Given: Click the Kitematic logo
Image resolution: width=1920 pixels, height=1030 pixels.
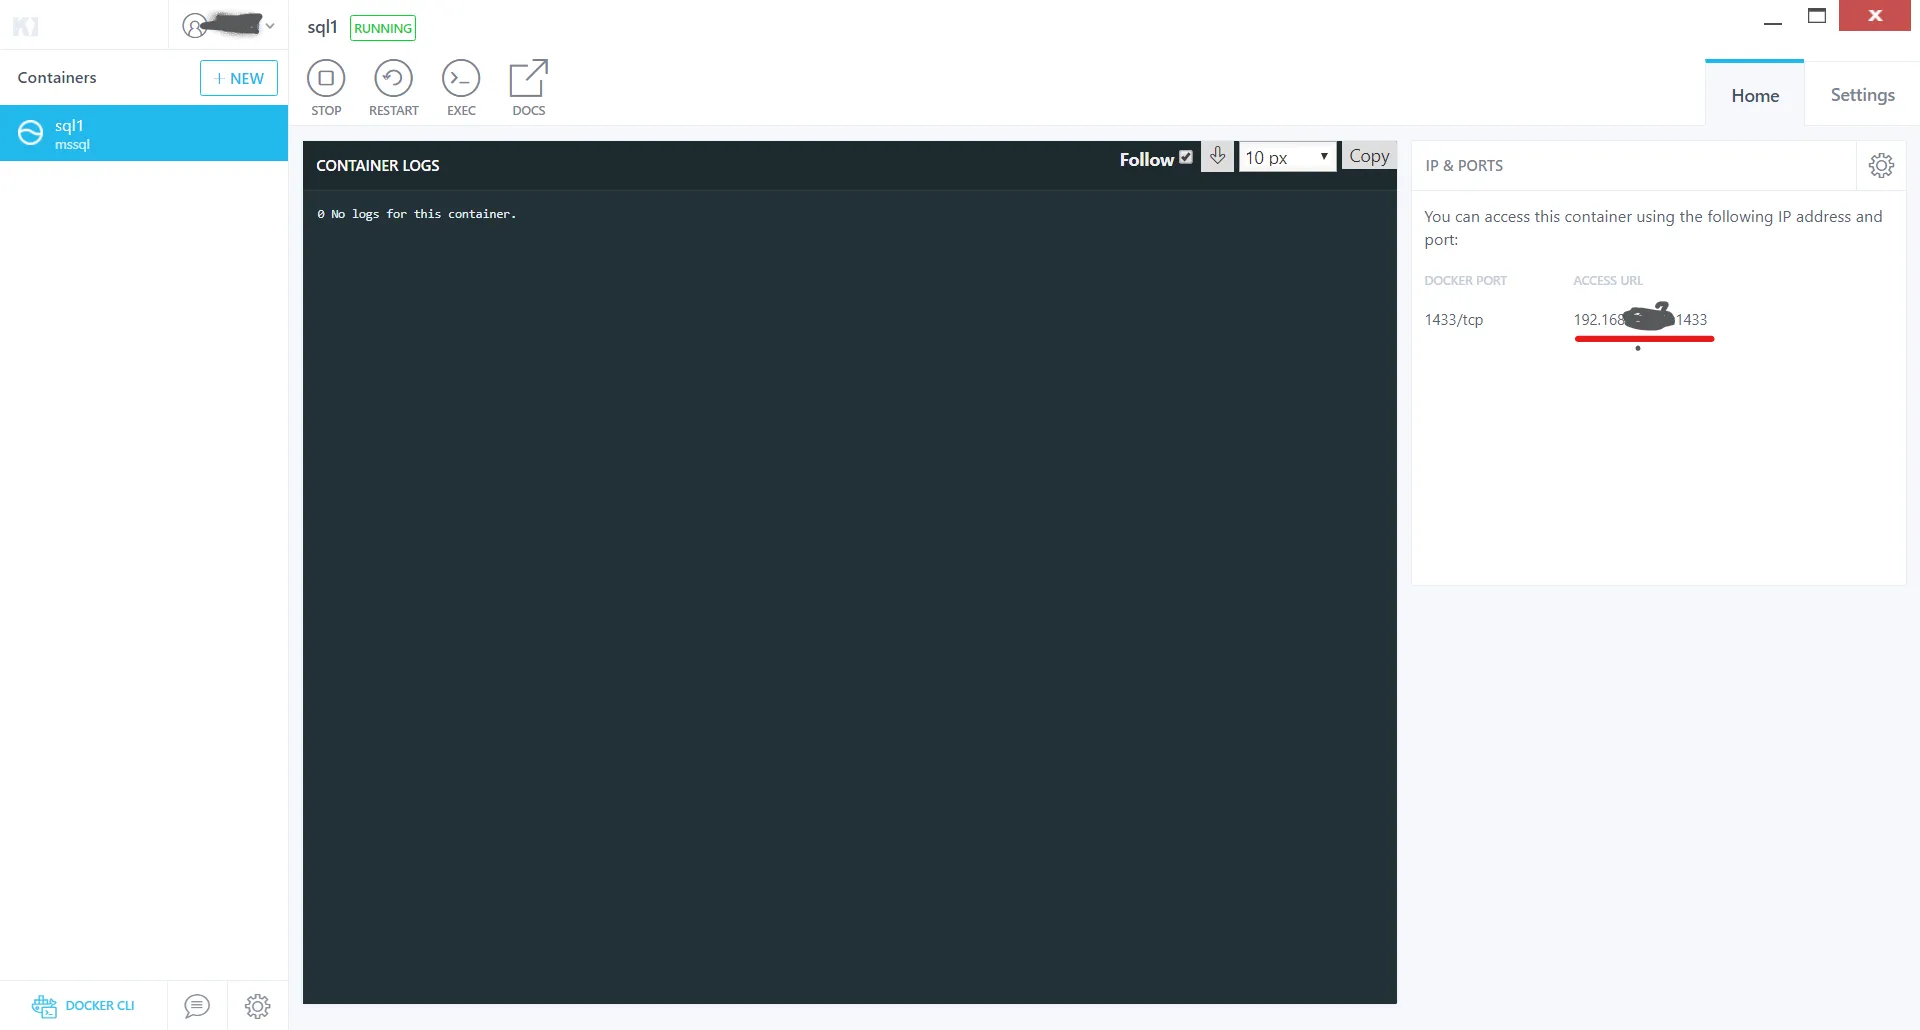Looking at the screenshot, I should tap(26, 26).
